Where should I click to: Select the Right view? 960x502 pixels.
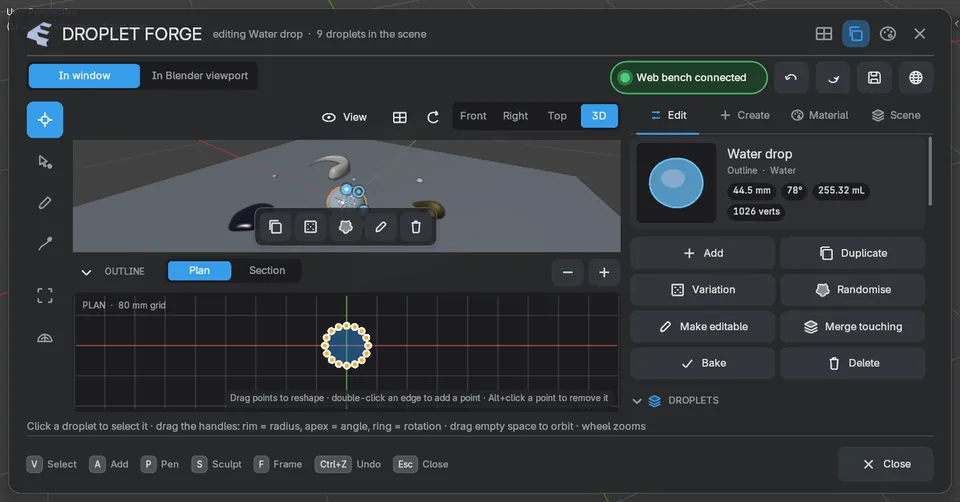516,116
